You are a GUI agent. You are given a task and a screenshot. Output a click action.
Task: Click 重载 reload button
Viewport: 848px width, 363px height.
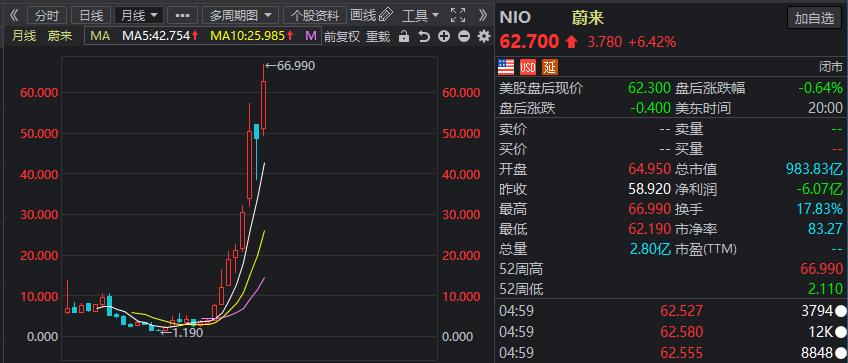[x=378, y=36]
